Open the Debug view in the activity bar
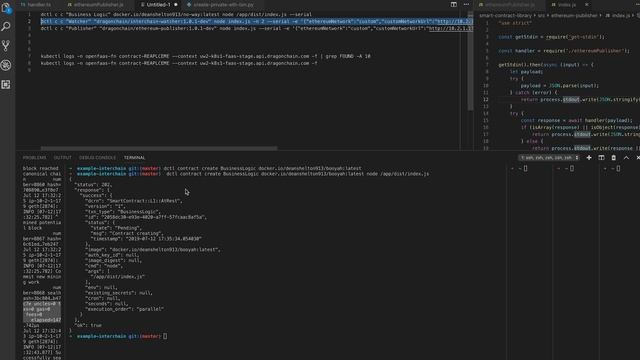640x360 pixels. tap(6, 65)
